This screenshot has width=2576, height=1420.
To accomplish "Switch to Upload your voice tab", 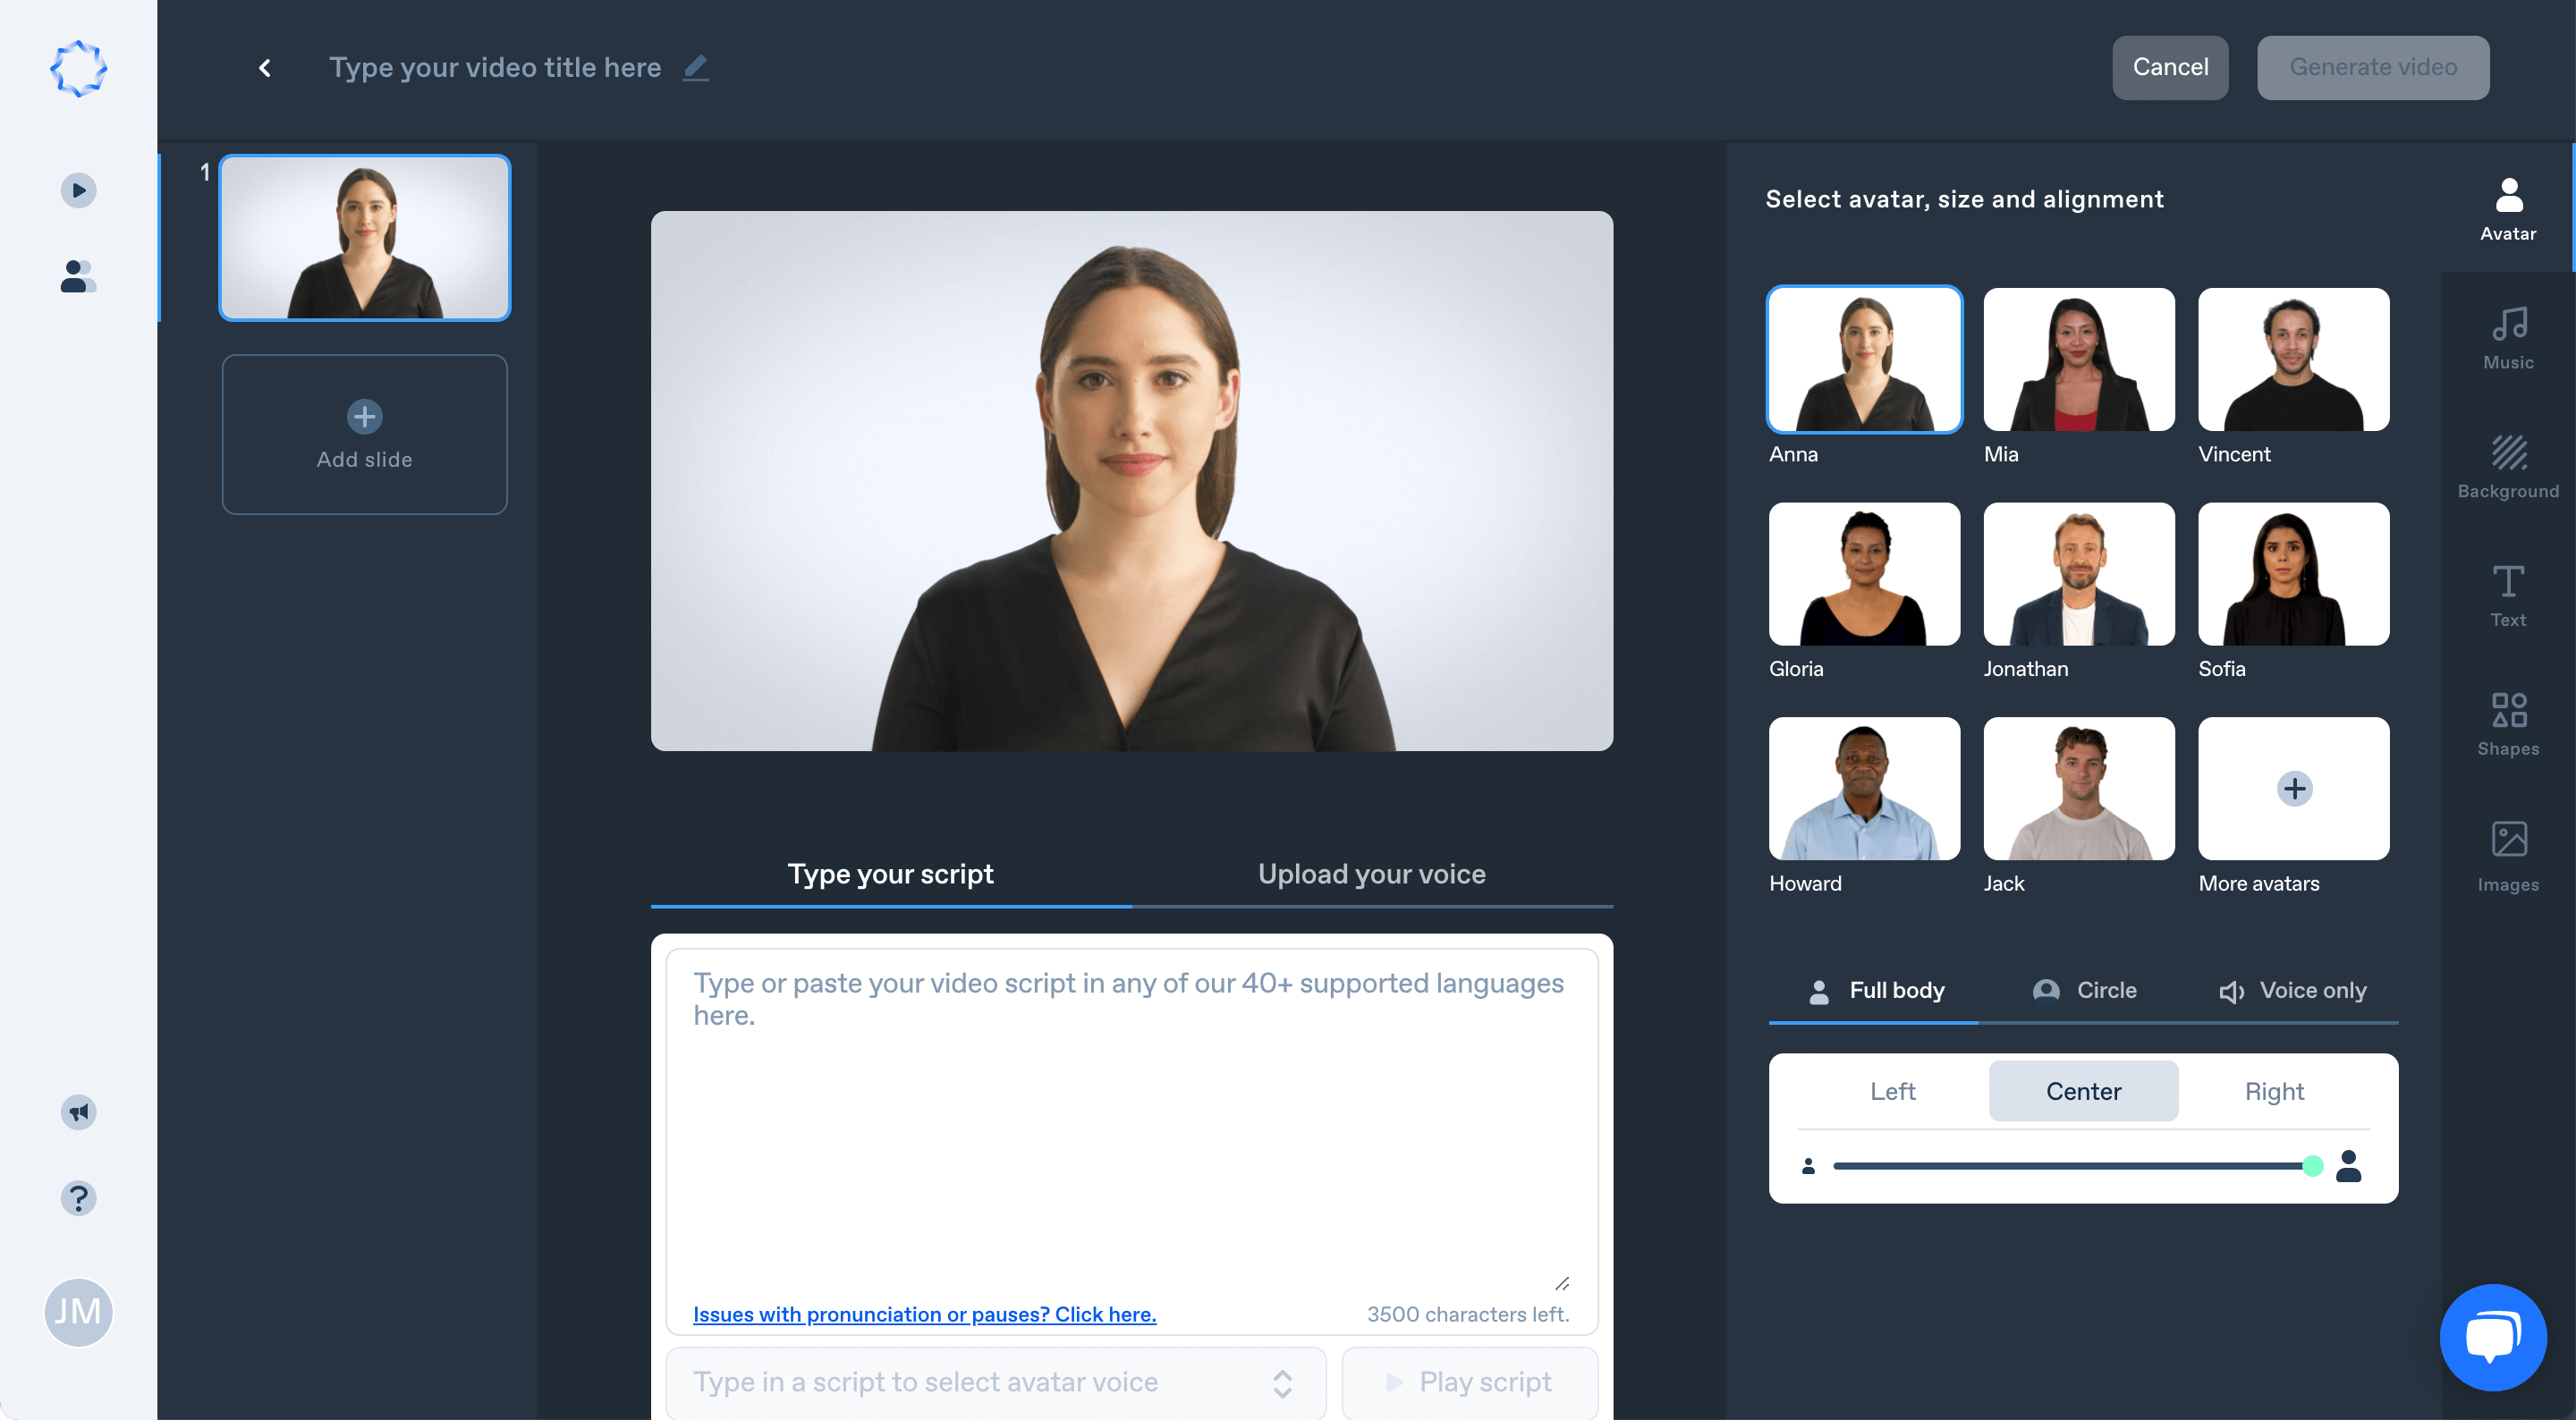I will coord(1371,873).
